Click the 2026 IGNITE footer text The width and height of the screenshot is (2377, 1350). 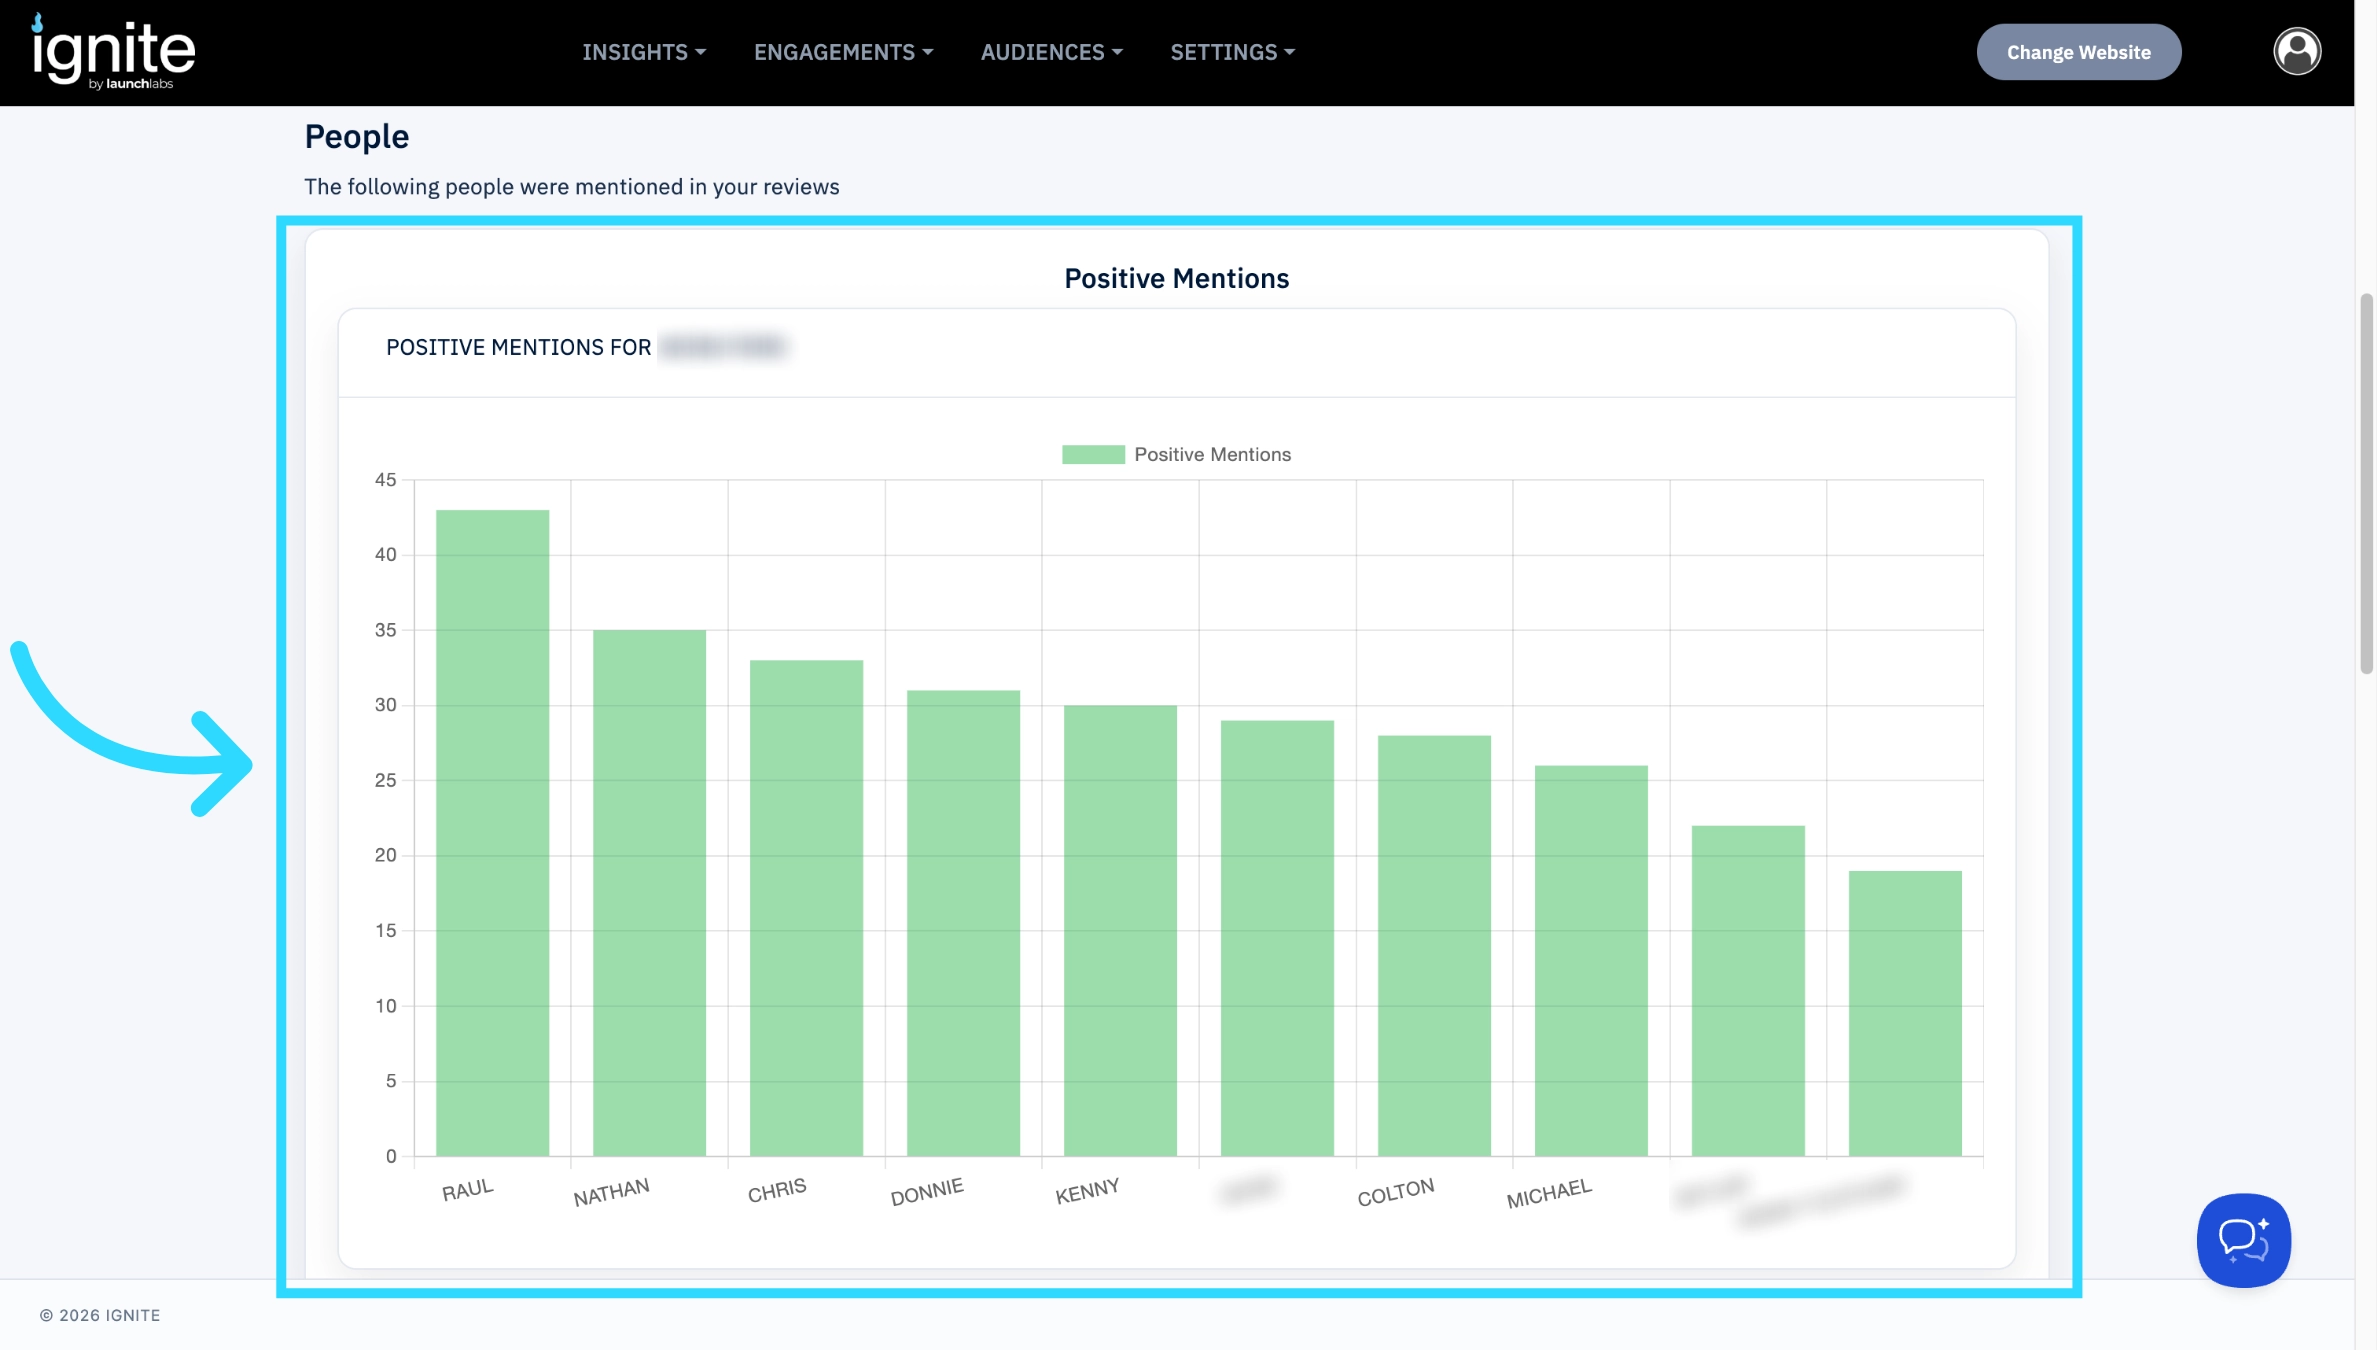tap(100, 1315)
